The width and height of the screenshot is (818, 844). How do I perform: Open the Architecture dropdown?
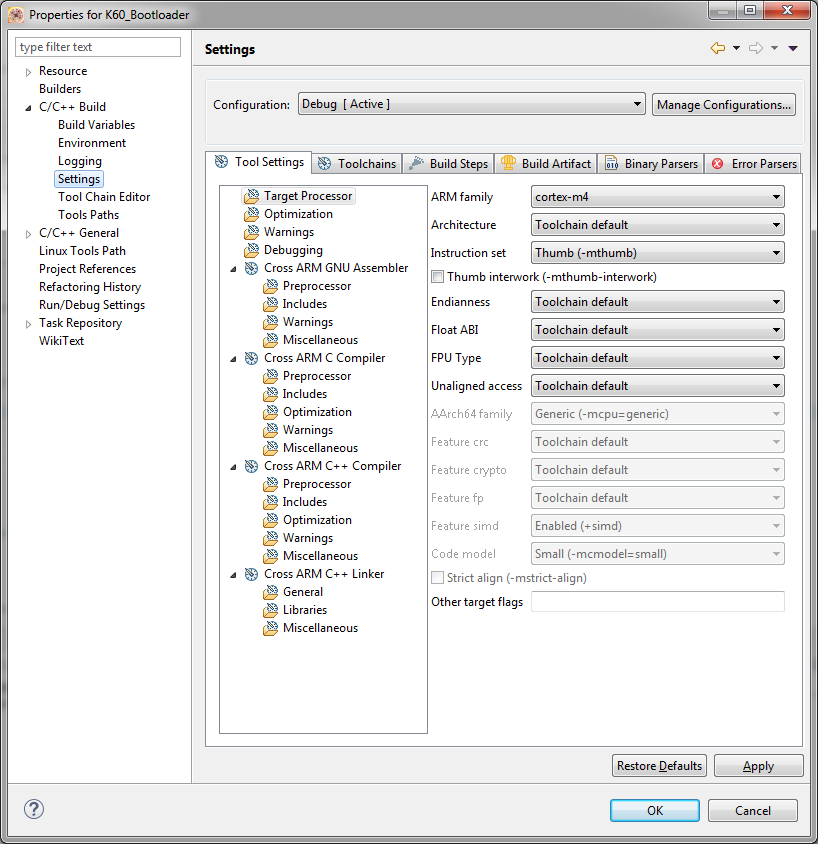point(658,225)
